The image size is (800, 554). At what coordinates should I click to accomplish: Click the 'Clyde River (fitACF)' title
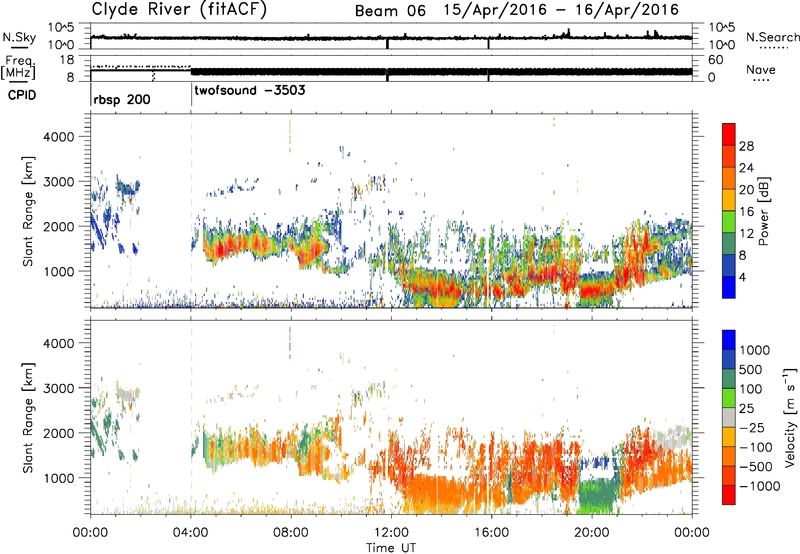point(179,10)
